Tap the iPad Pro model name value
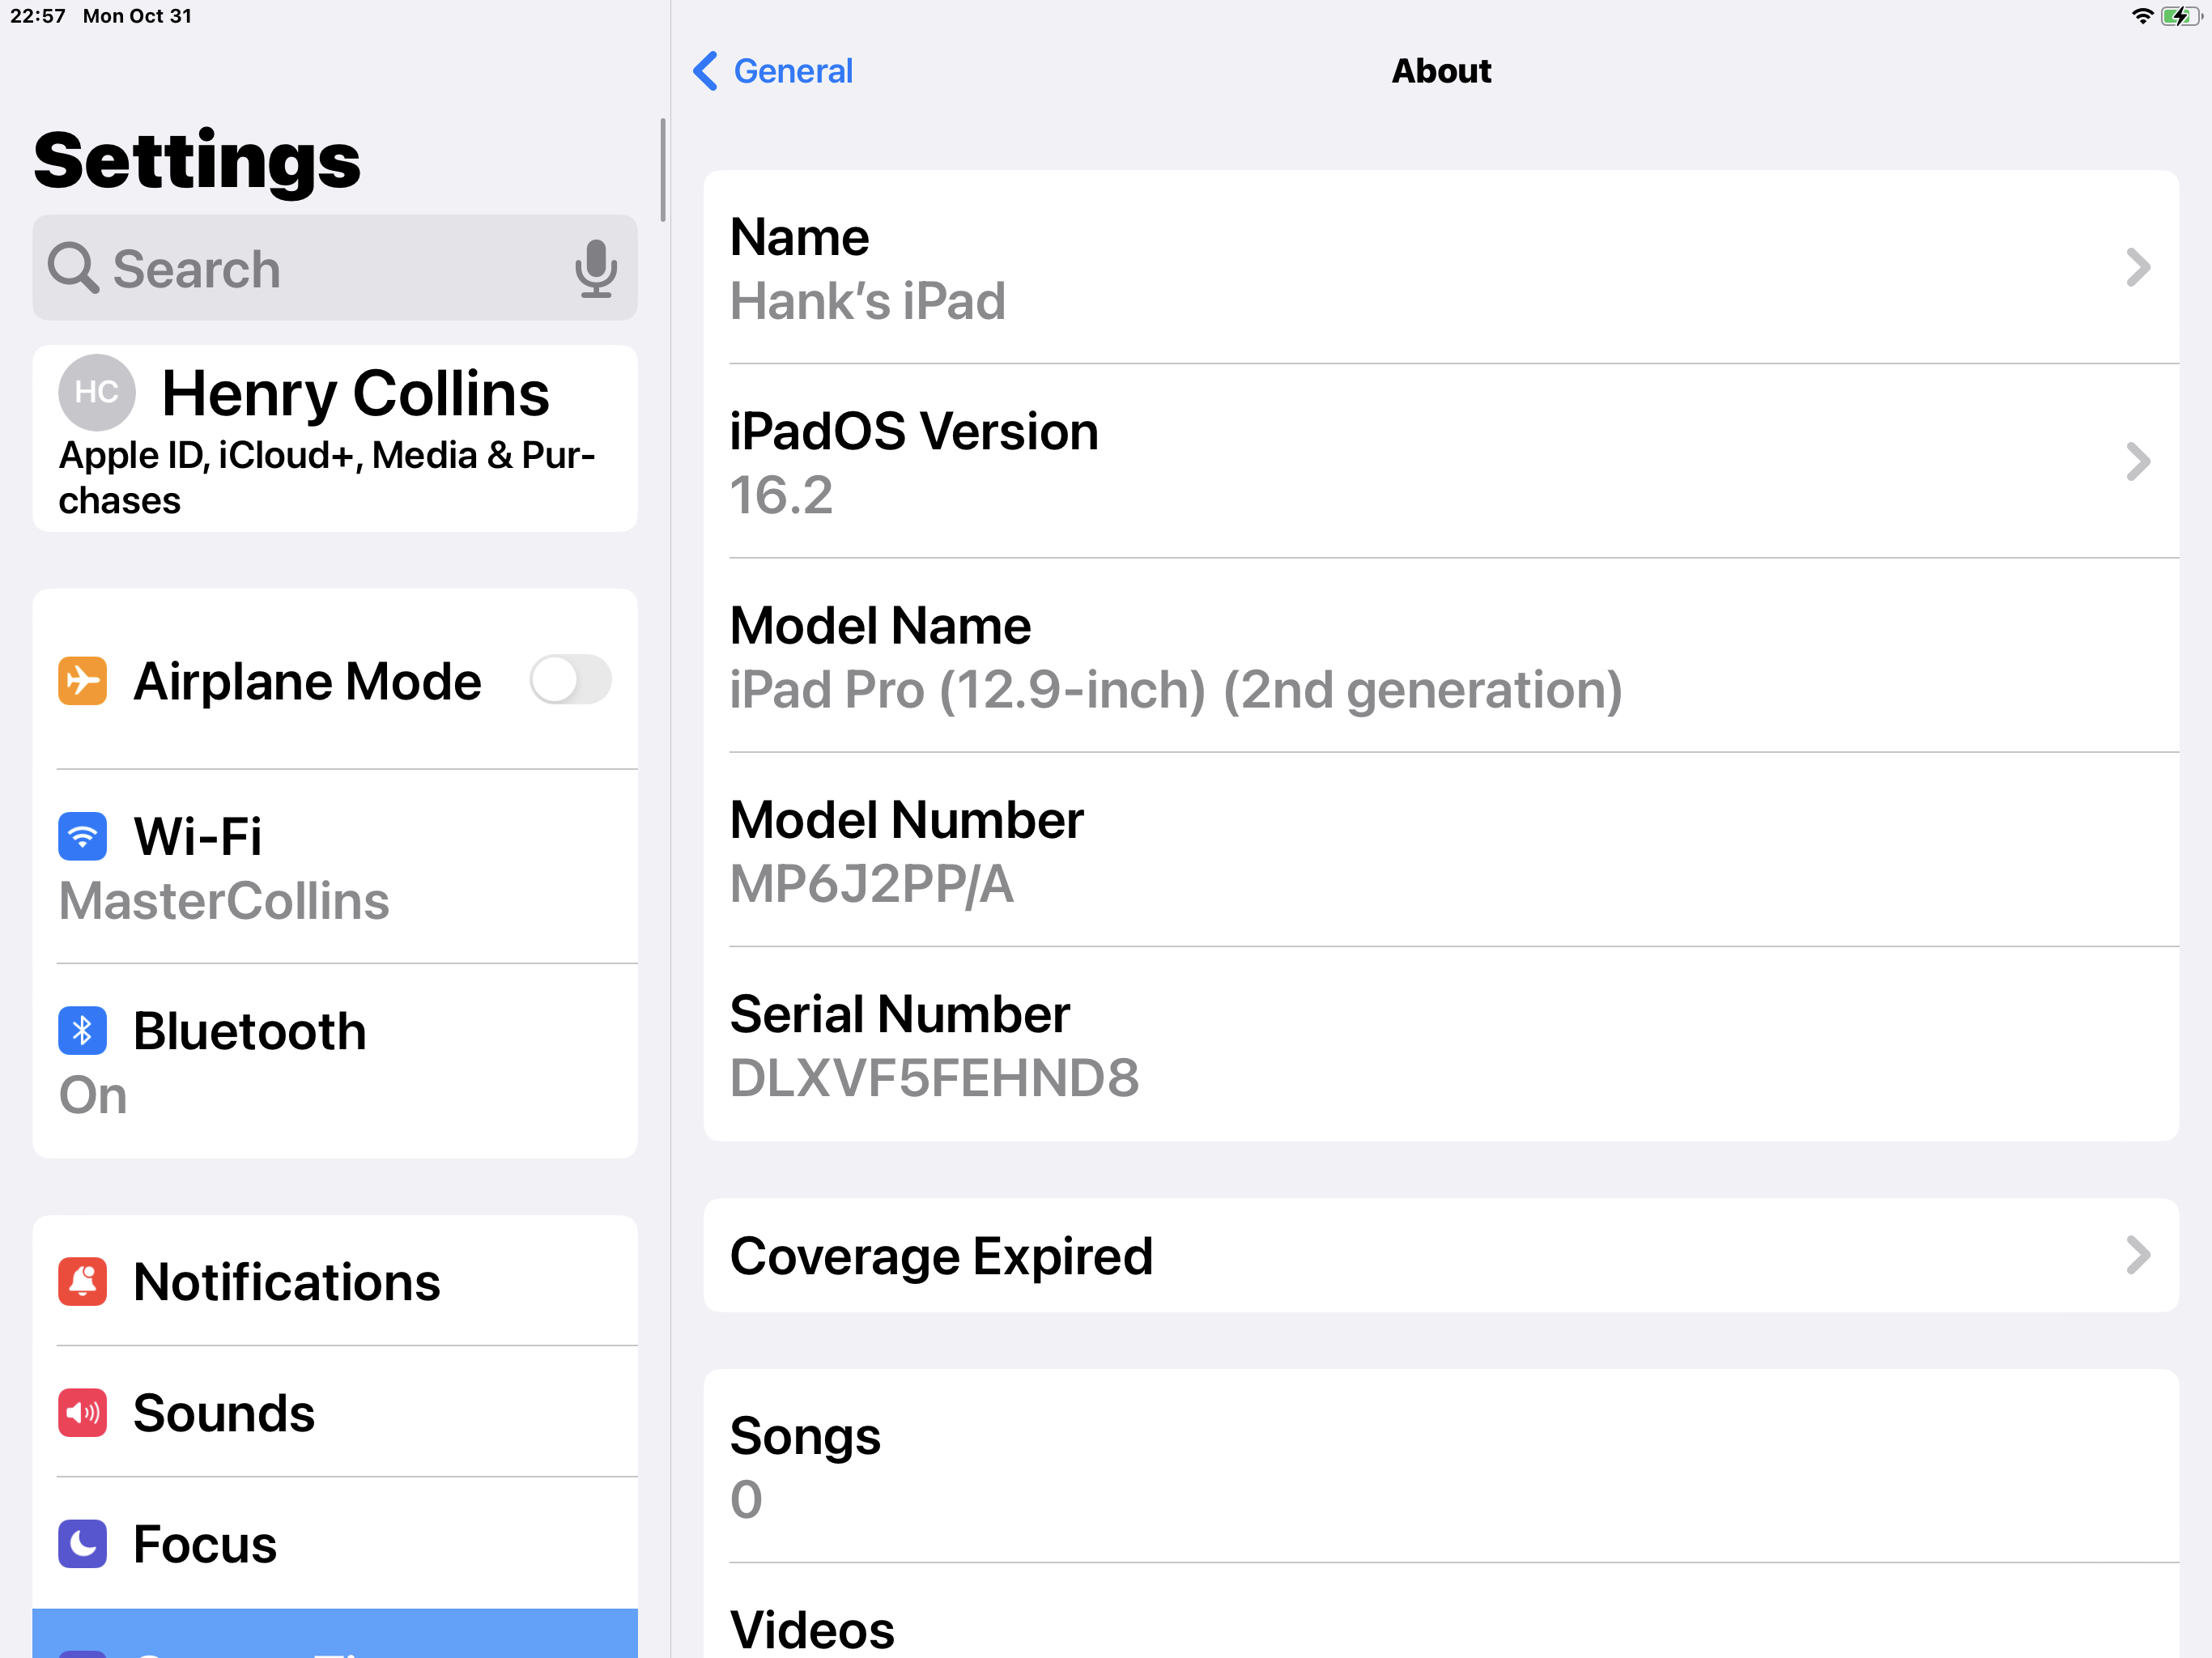 (x=1176, y=690)
